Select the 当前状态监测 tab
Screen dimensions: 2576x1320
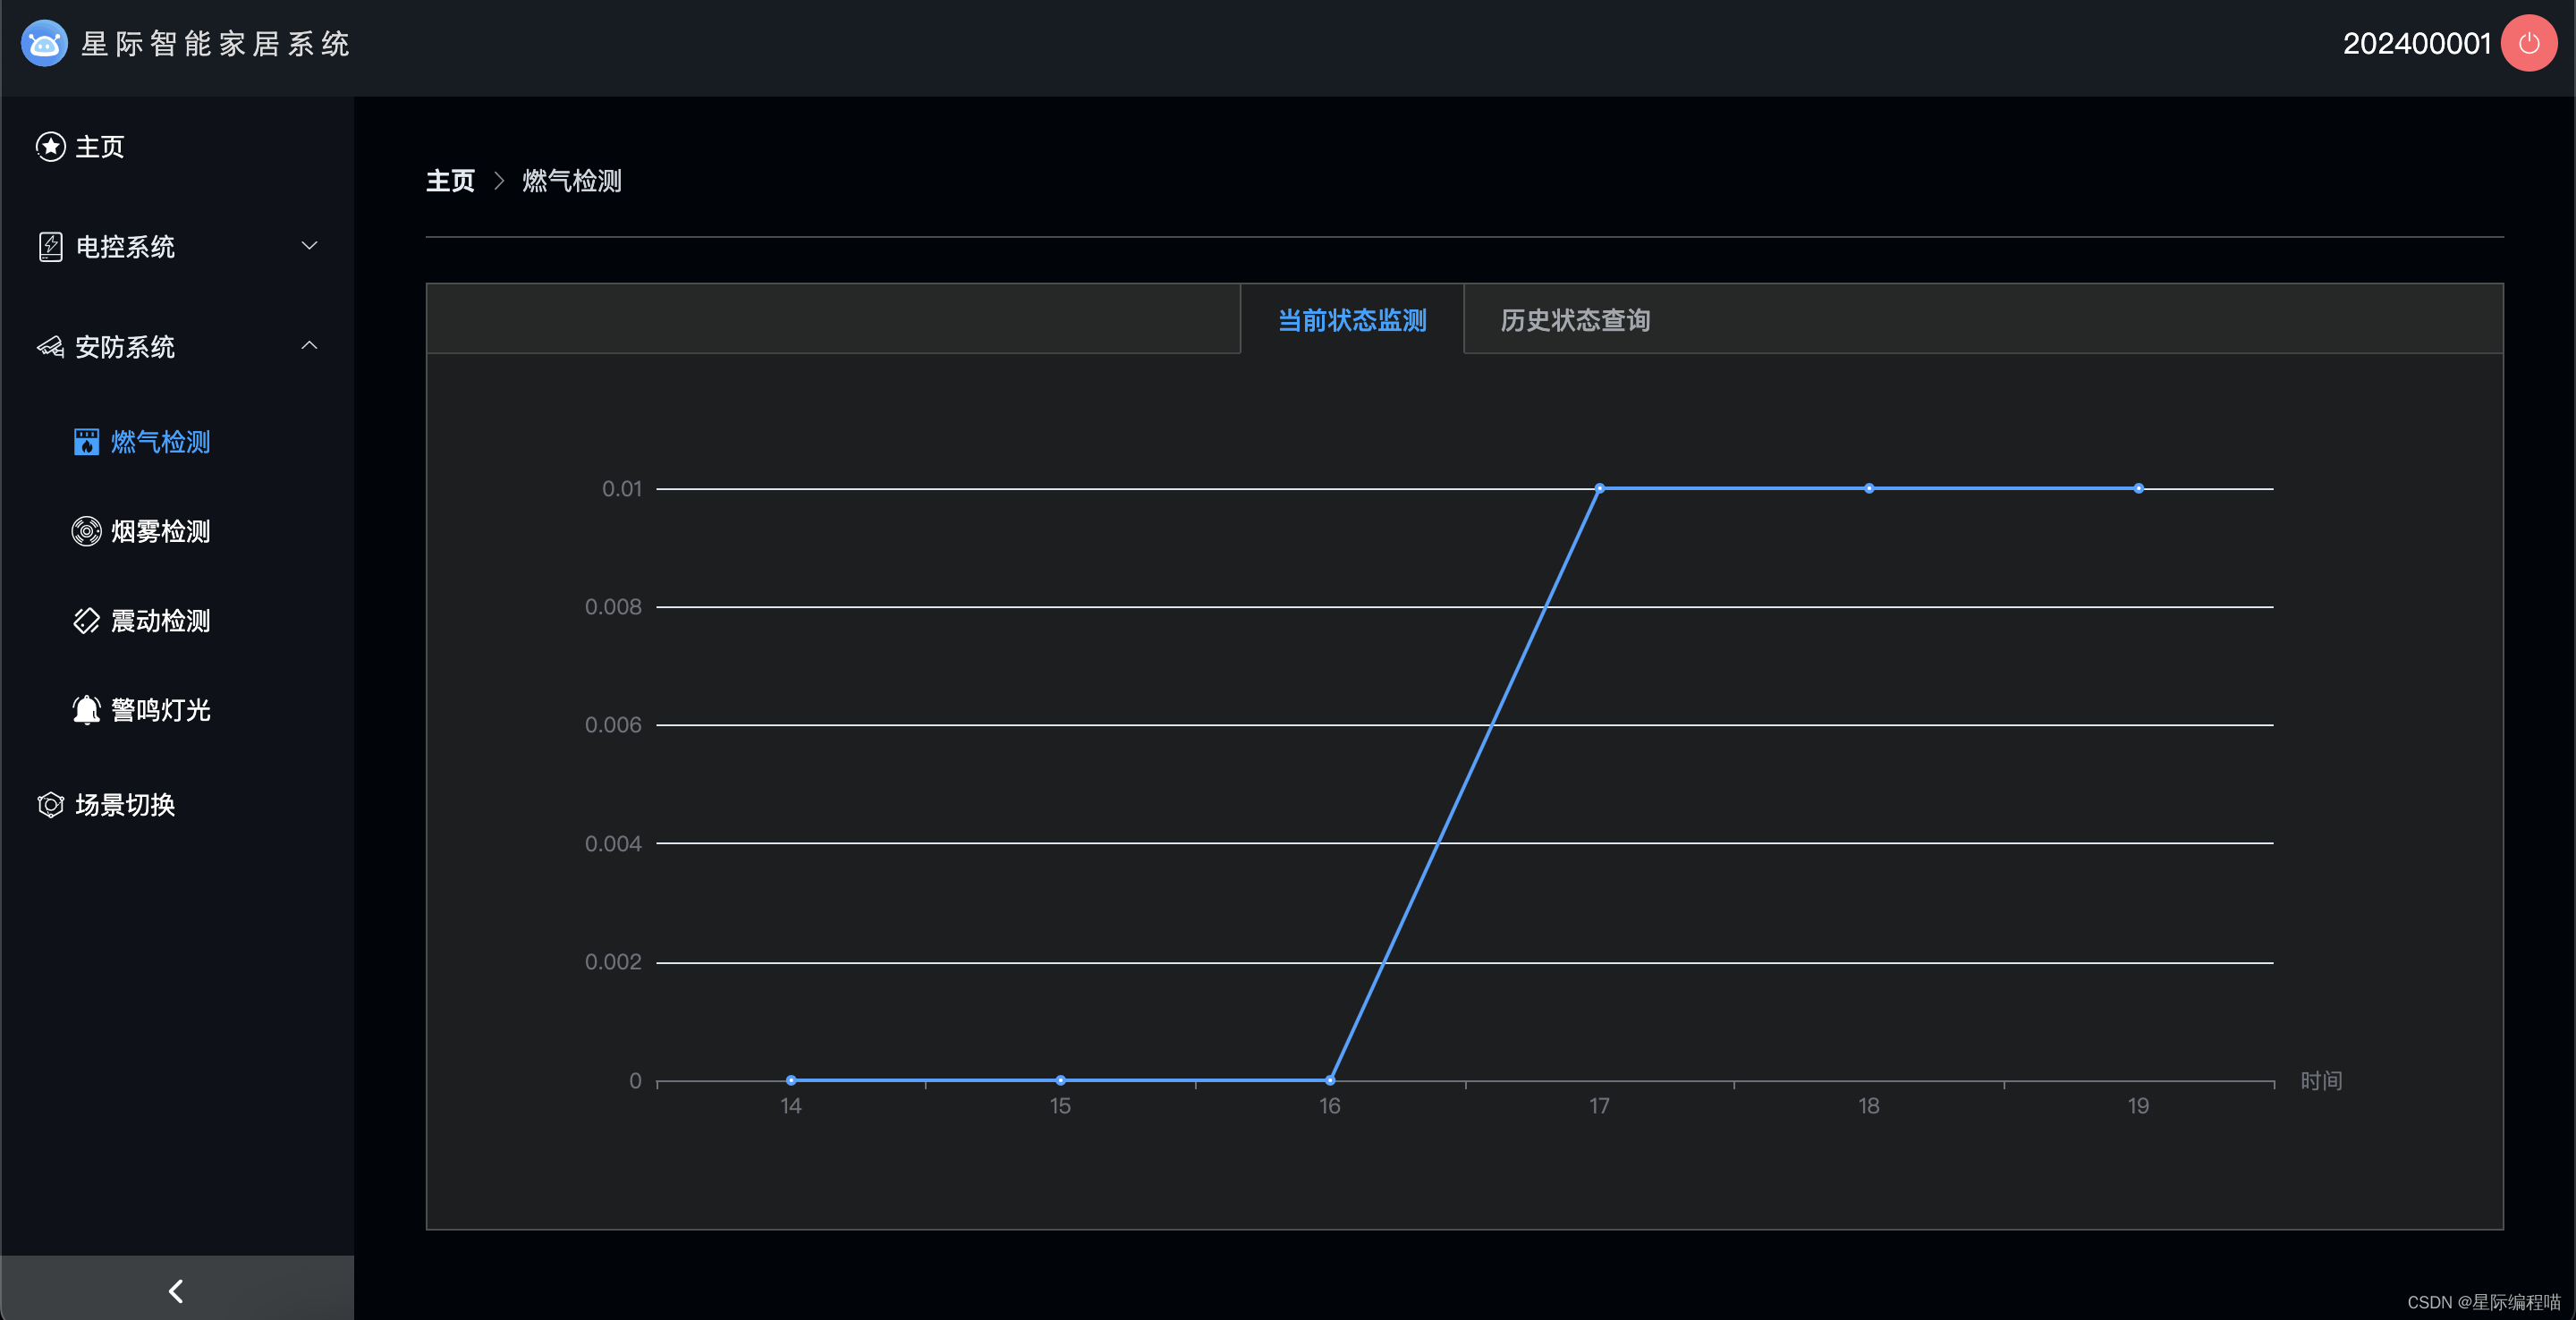pos(1352,320)
